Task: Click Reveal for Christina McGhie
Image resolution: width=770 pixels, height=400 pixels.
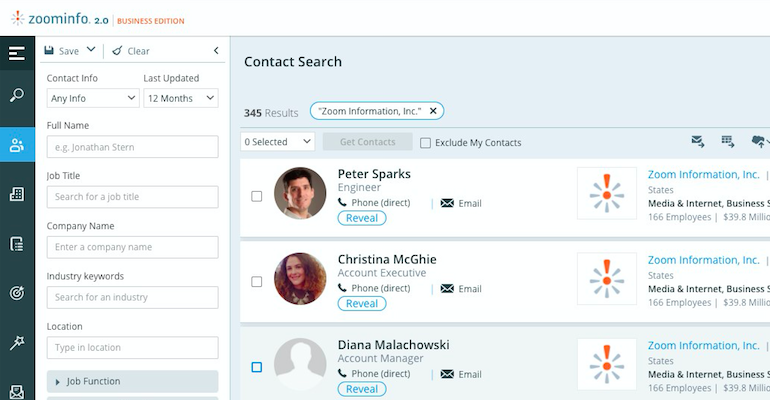Action: (361, 303)
